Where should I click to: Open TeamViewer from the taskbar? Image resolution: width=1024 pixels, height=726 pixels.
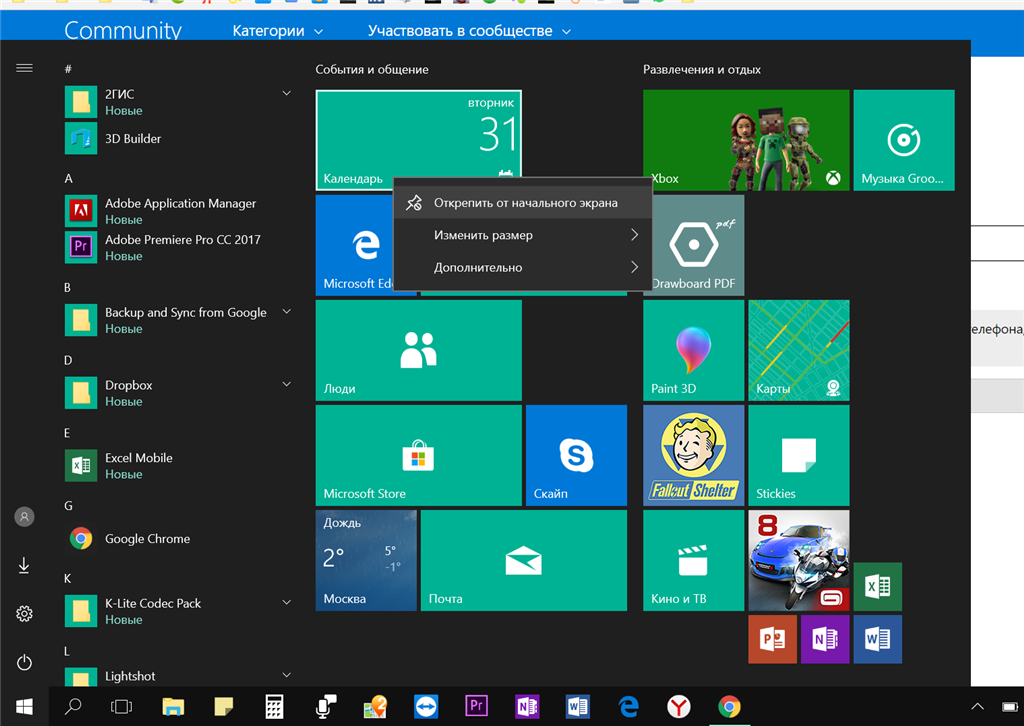point(426,706)
